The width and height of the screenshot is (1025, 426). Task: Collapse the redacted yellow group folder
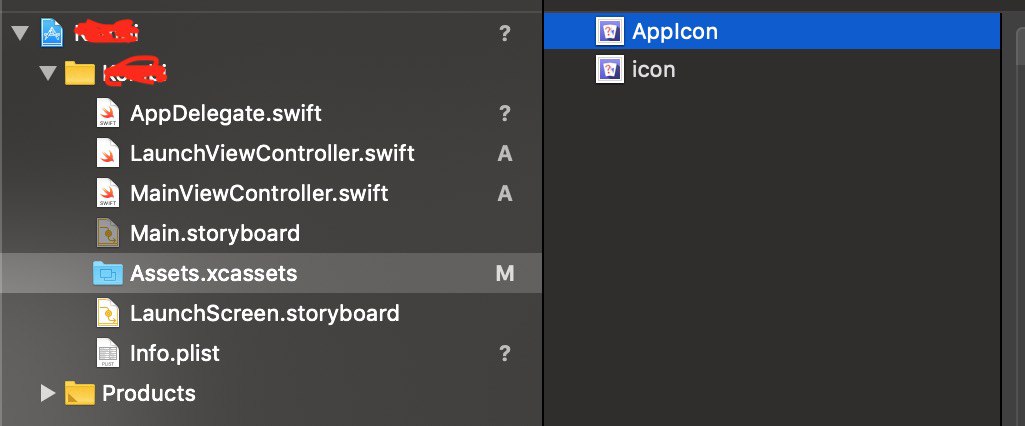pos(48,73)
